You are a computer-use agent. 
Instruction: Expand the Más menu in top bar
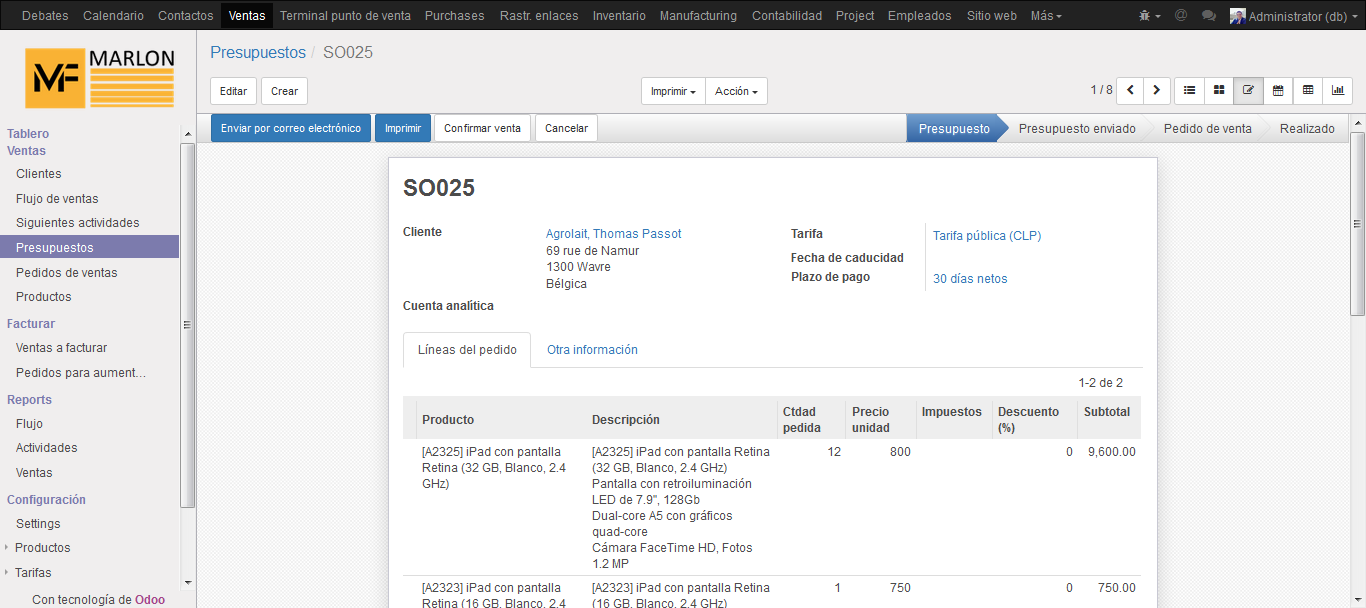tap(1046, 16)
